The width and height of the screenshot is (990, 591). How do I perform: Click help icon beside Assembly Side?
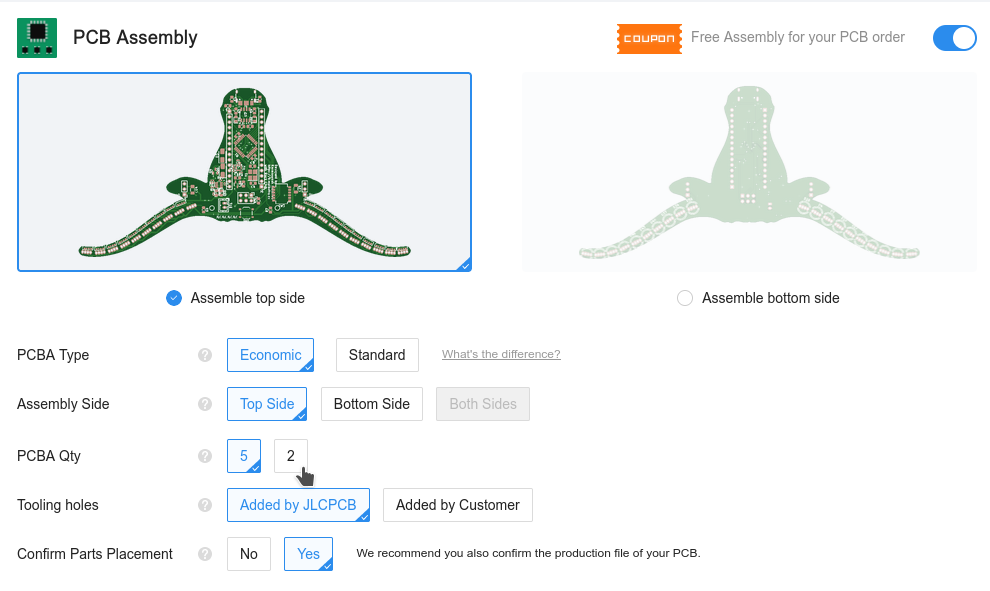click(x=205, y=404)
